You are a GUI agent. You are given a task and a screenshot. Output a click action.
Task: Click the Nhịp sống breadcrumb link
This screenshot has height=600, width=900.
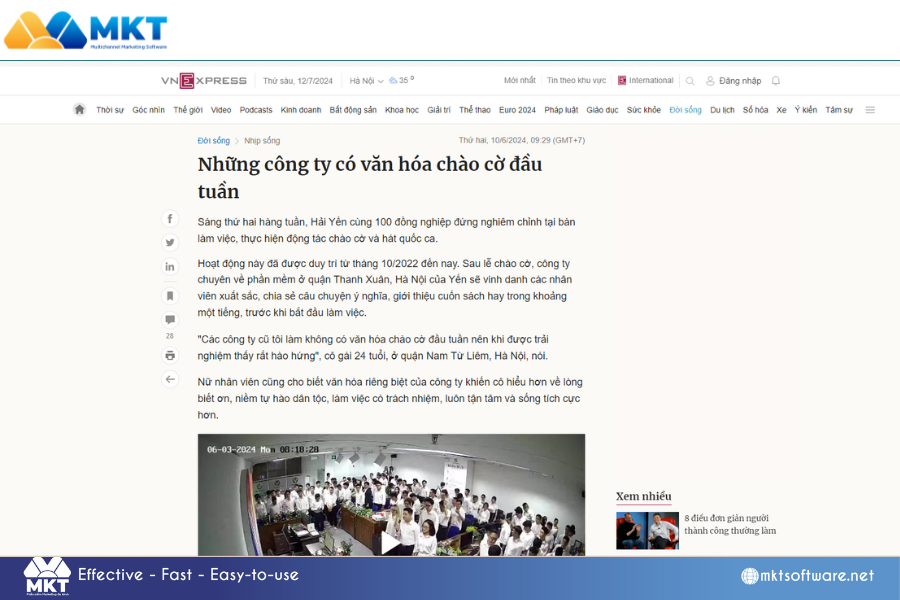(262, 140)
